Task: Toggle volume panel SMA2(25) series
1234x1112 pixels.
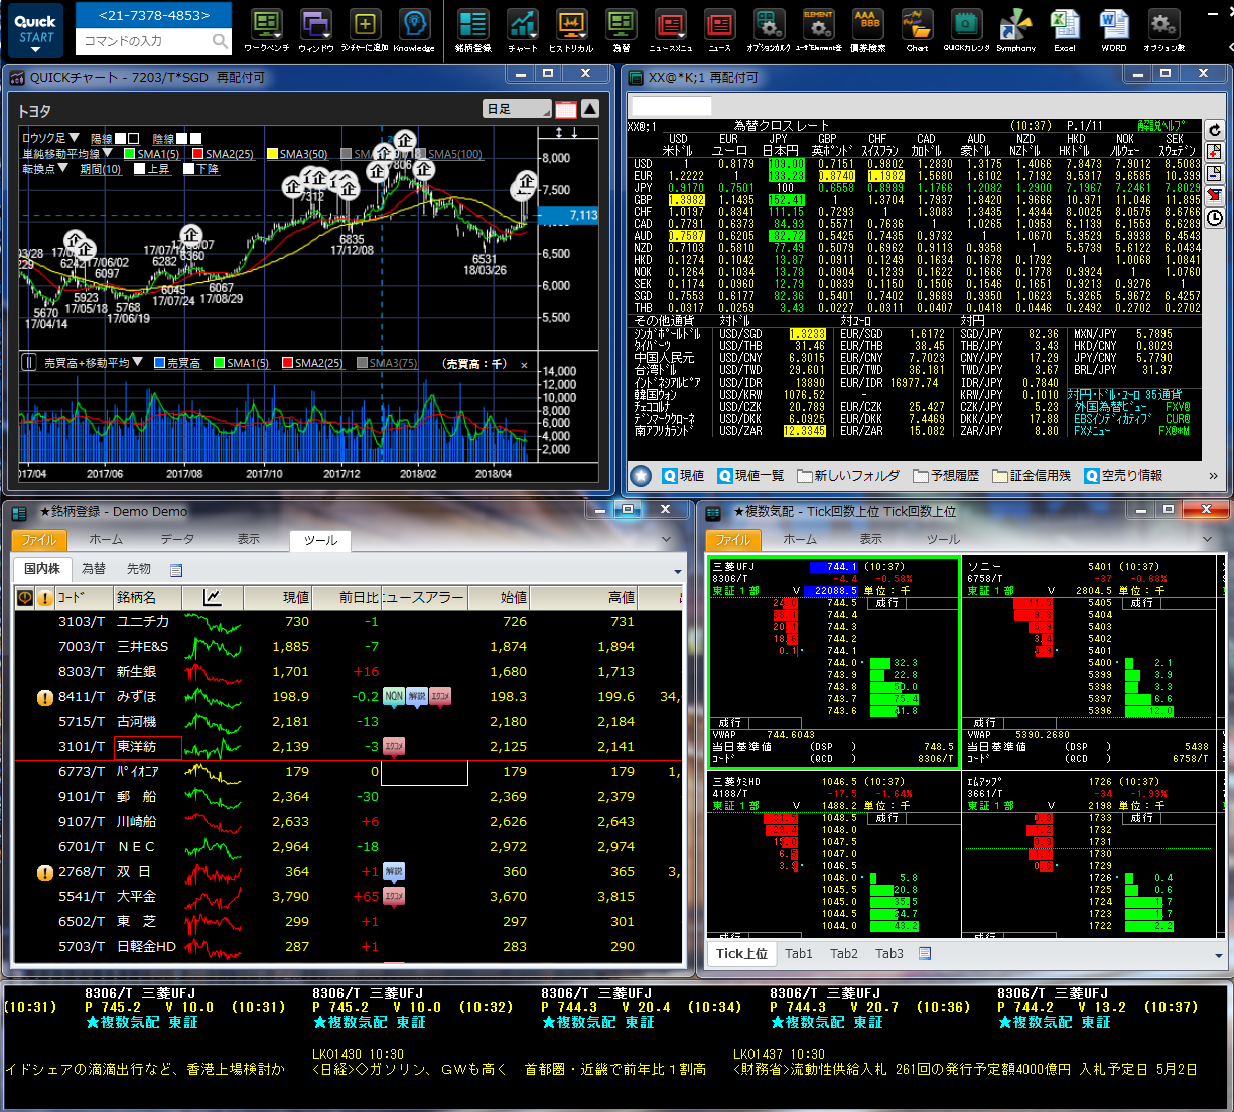Action: click(x=312, y=363)
